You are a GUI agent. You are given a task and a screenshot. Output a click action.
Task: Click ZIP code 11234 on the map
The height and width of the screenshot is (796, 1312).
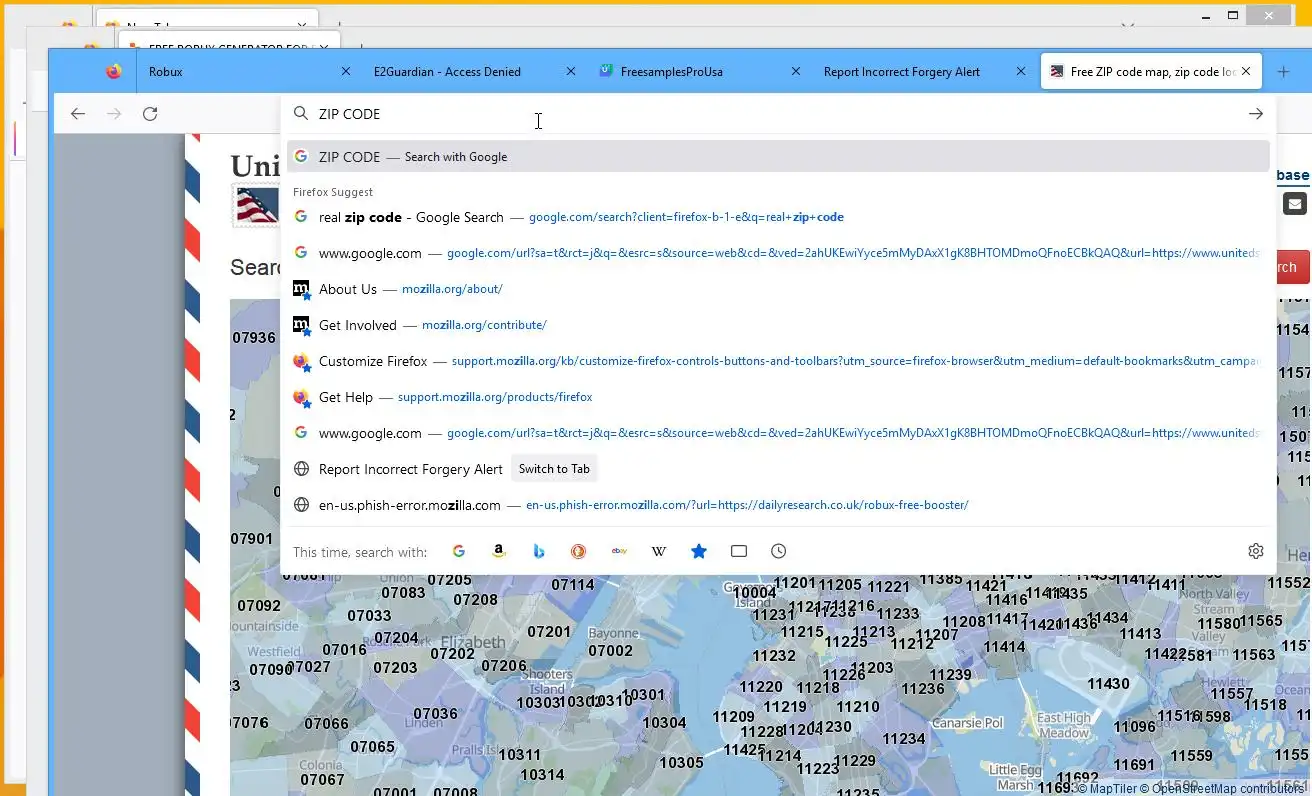pos(904,739)
